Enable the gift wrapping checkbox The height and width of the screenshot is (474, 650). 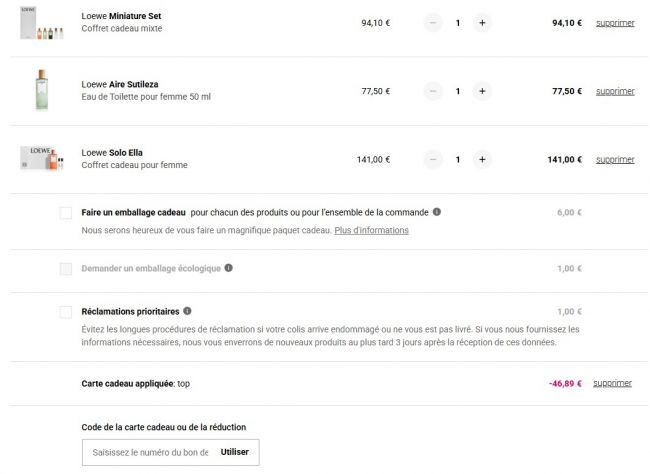coord(66,213)
